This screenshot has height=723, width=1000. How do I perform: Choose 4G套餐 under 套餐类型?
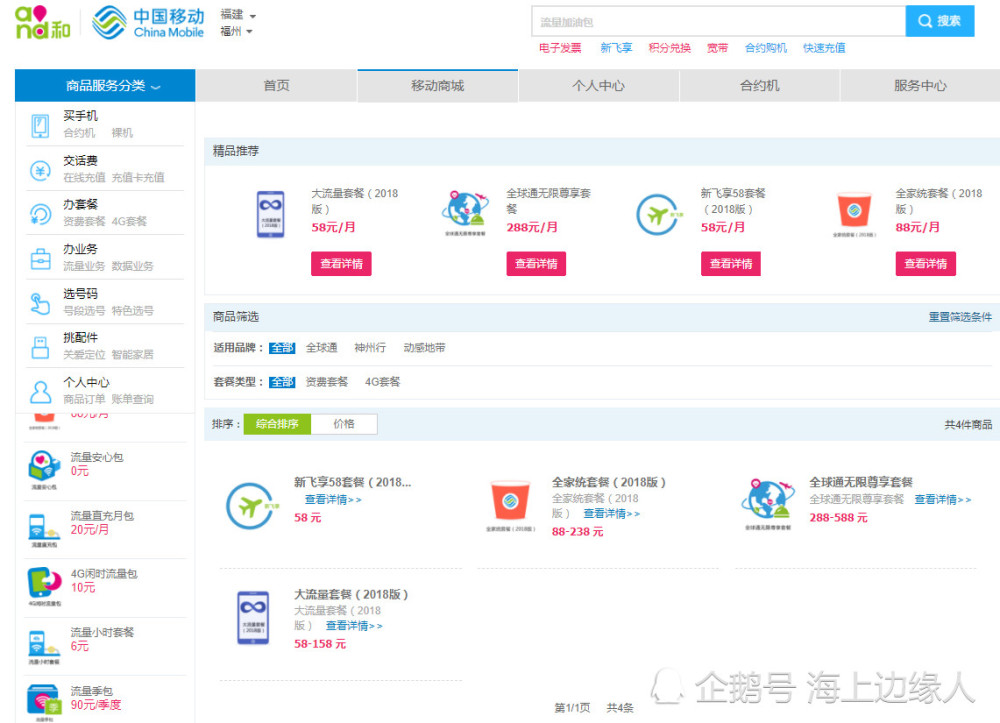pyautogui.click(x=382, y=381)
